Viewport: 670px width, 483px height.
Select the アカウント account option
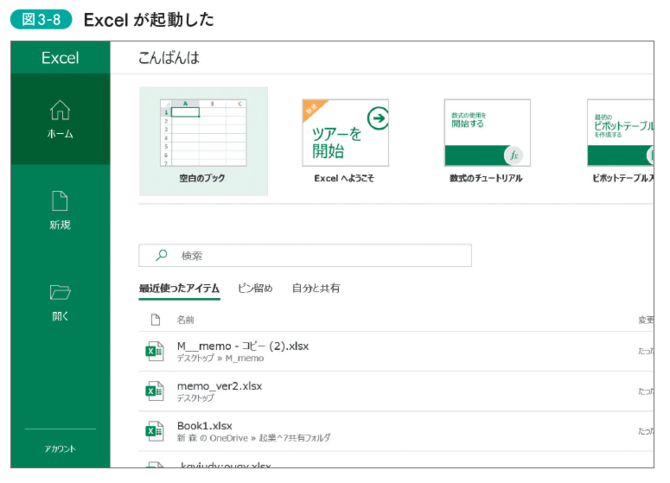pos(60,449)
